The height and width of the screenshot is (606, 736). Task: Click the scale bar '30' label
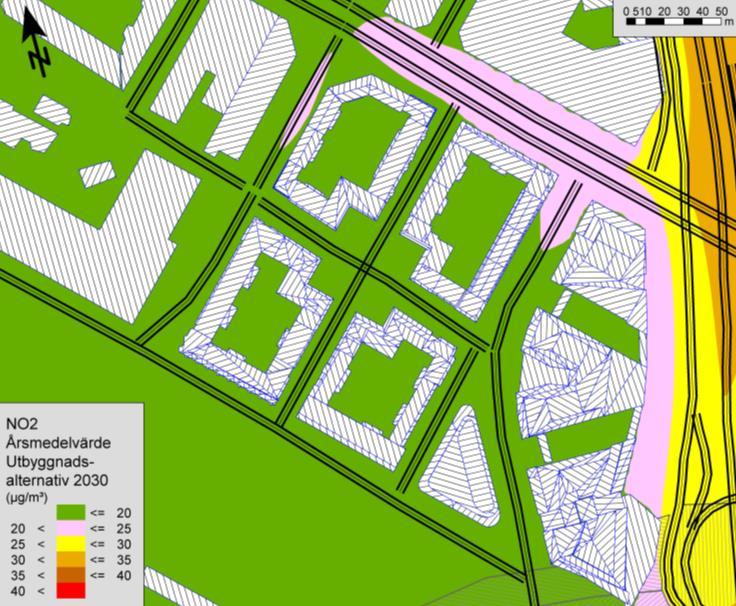683,11
